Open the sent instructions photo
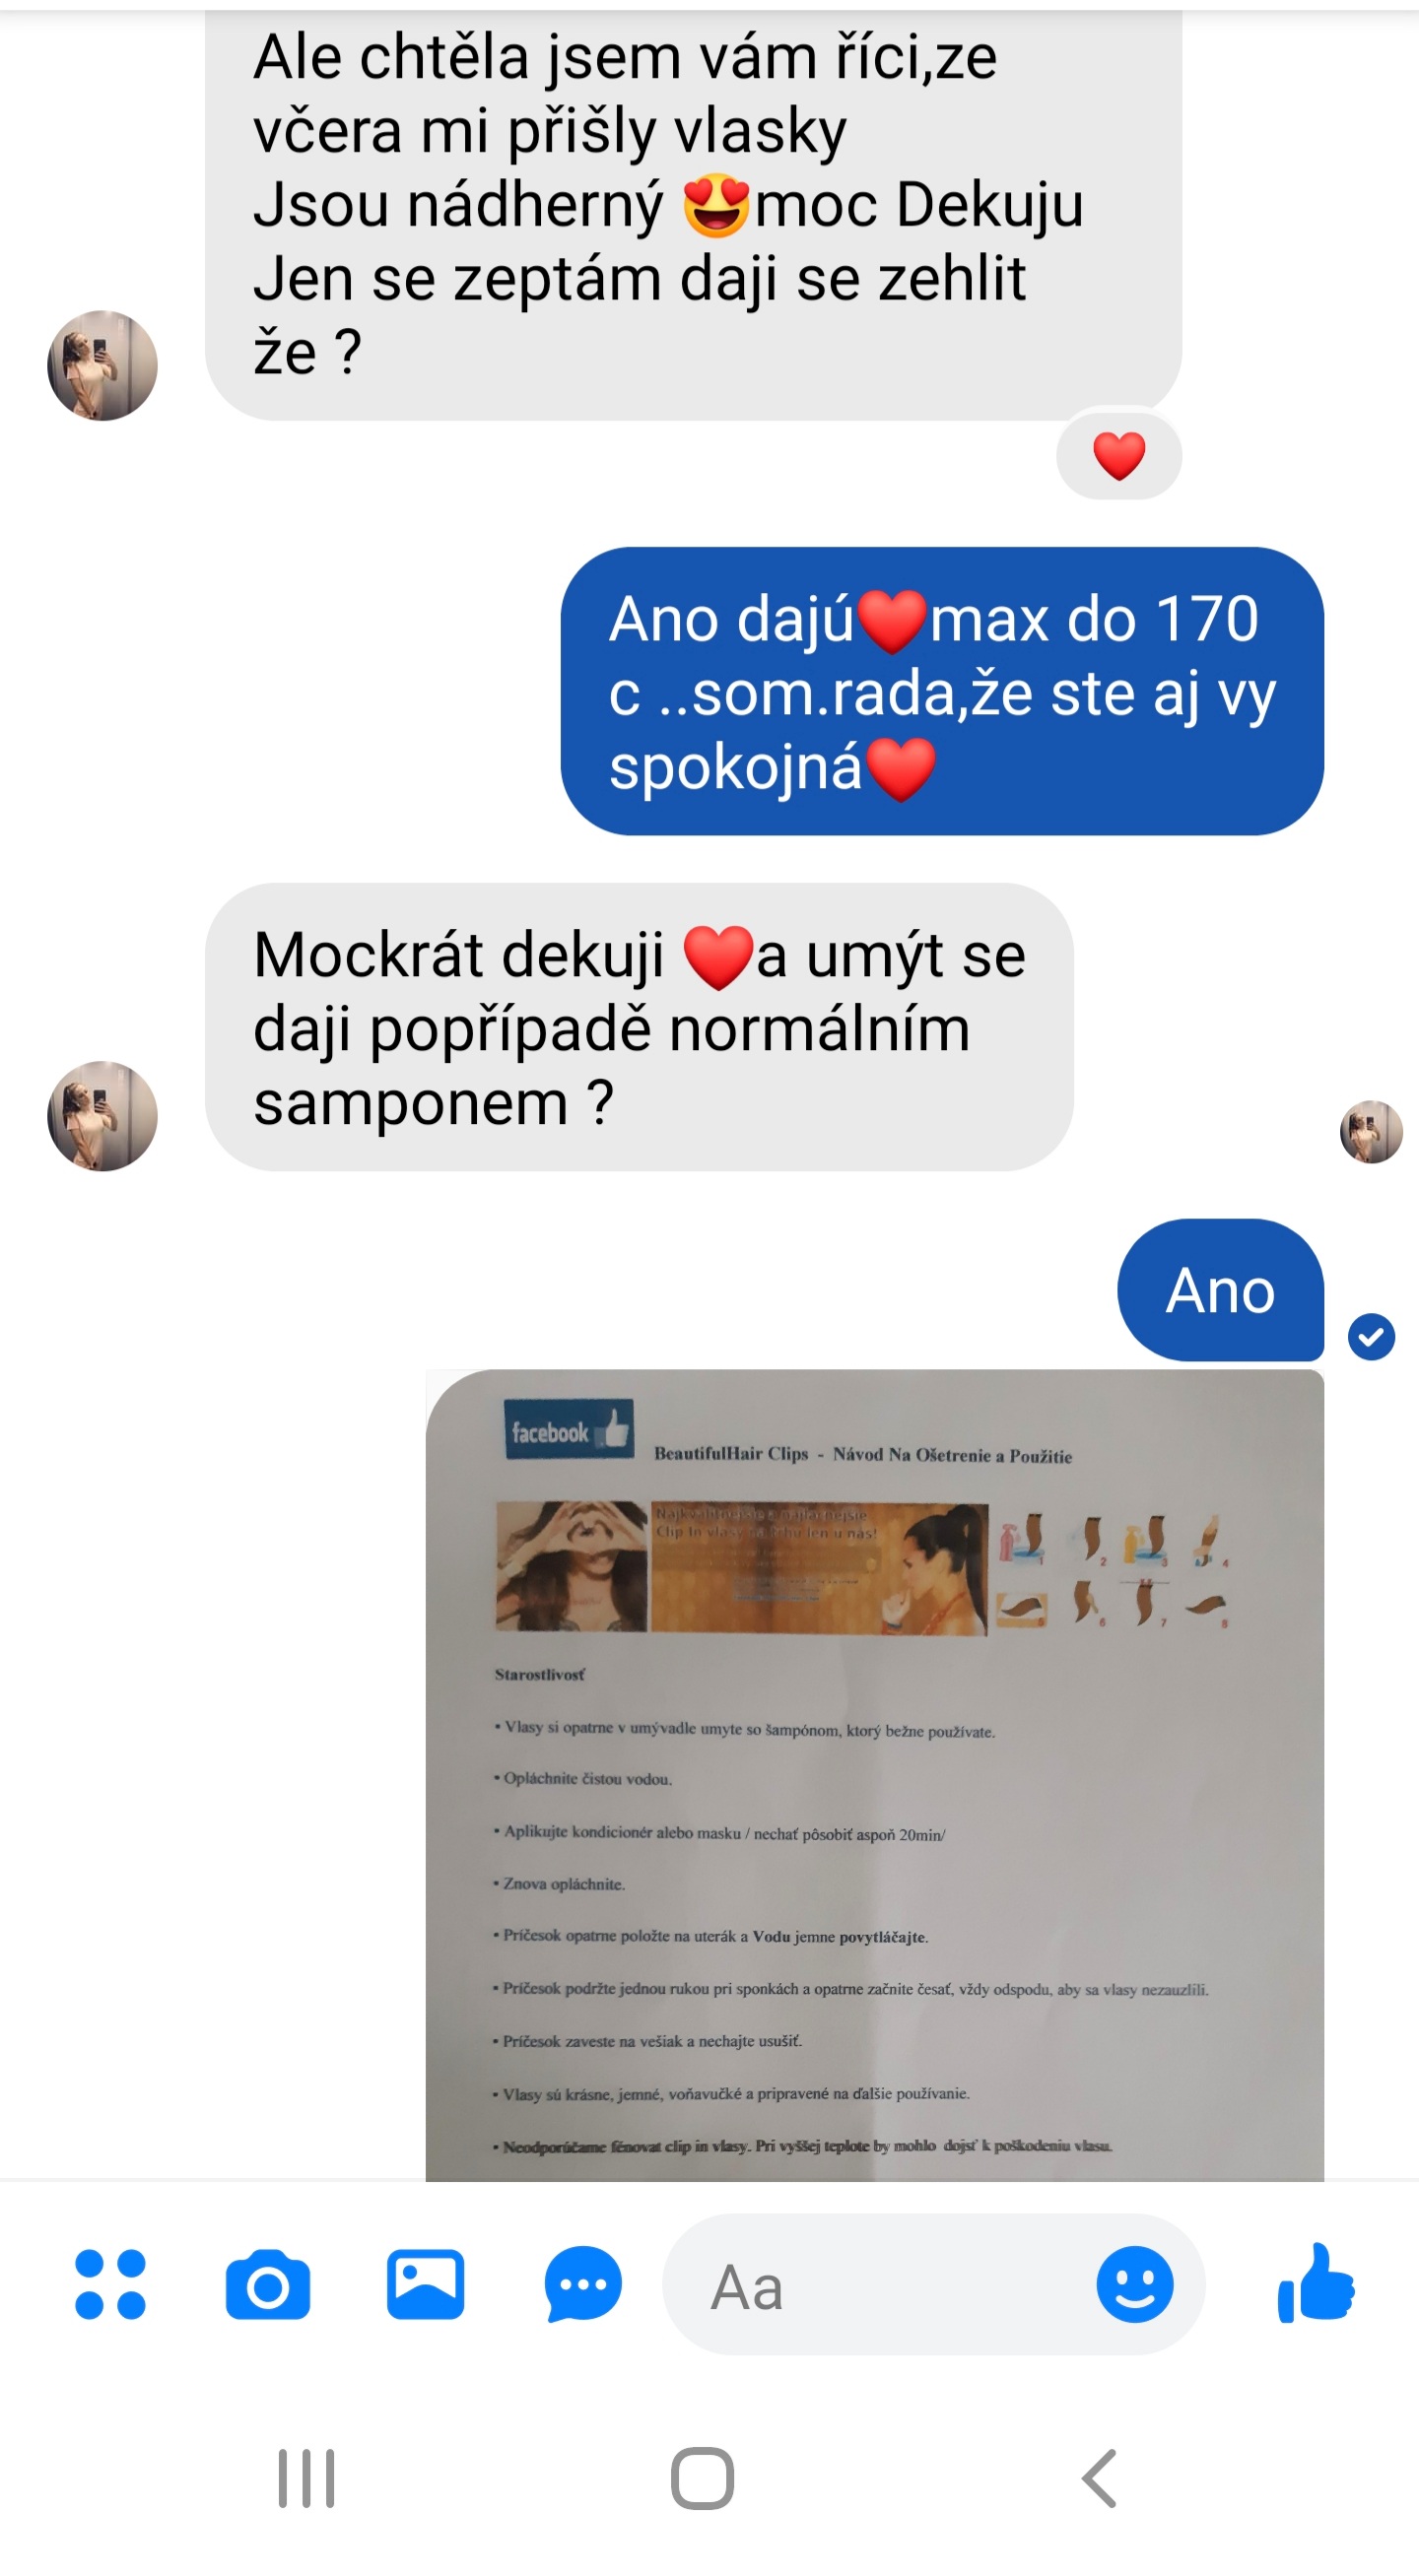Screen dimensions: 1419x2576 pyautogui.click(x=875, y=1775)
